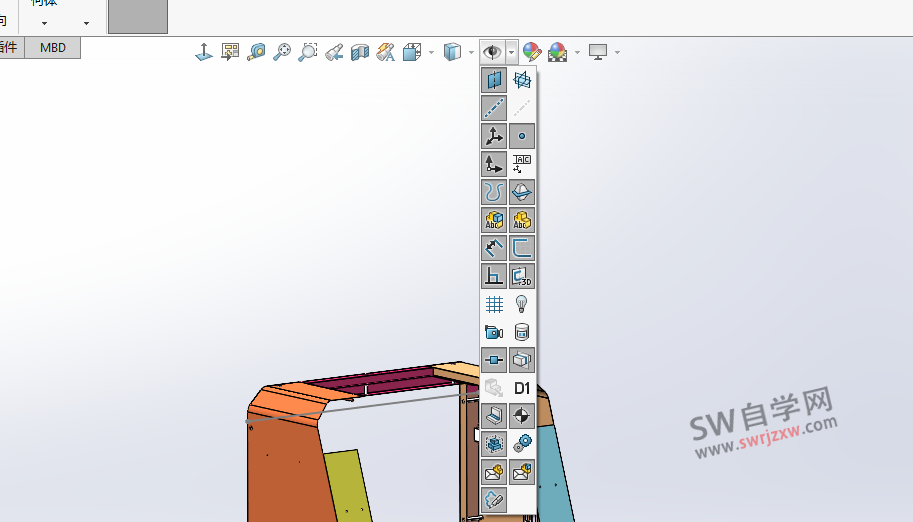Toggle envelope icon with blue-yellow assembly

pos(522,471)
